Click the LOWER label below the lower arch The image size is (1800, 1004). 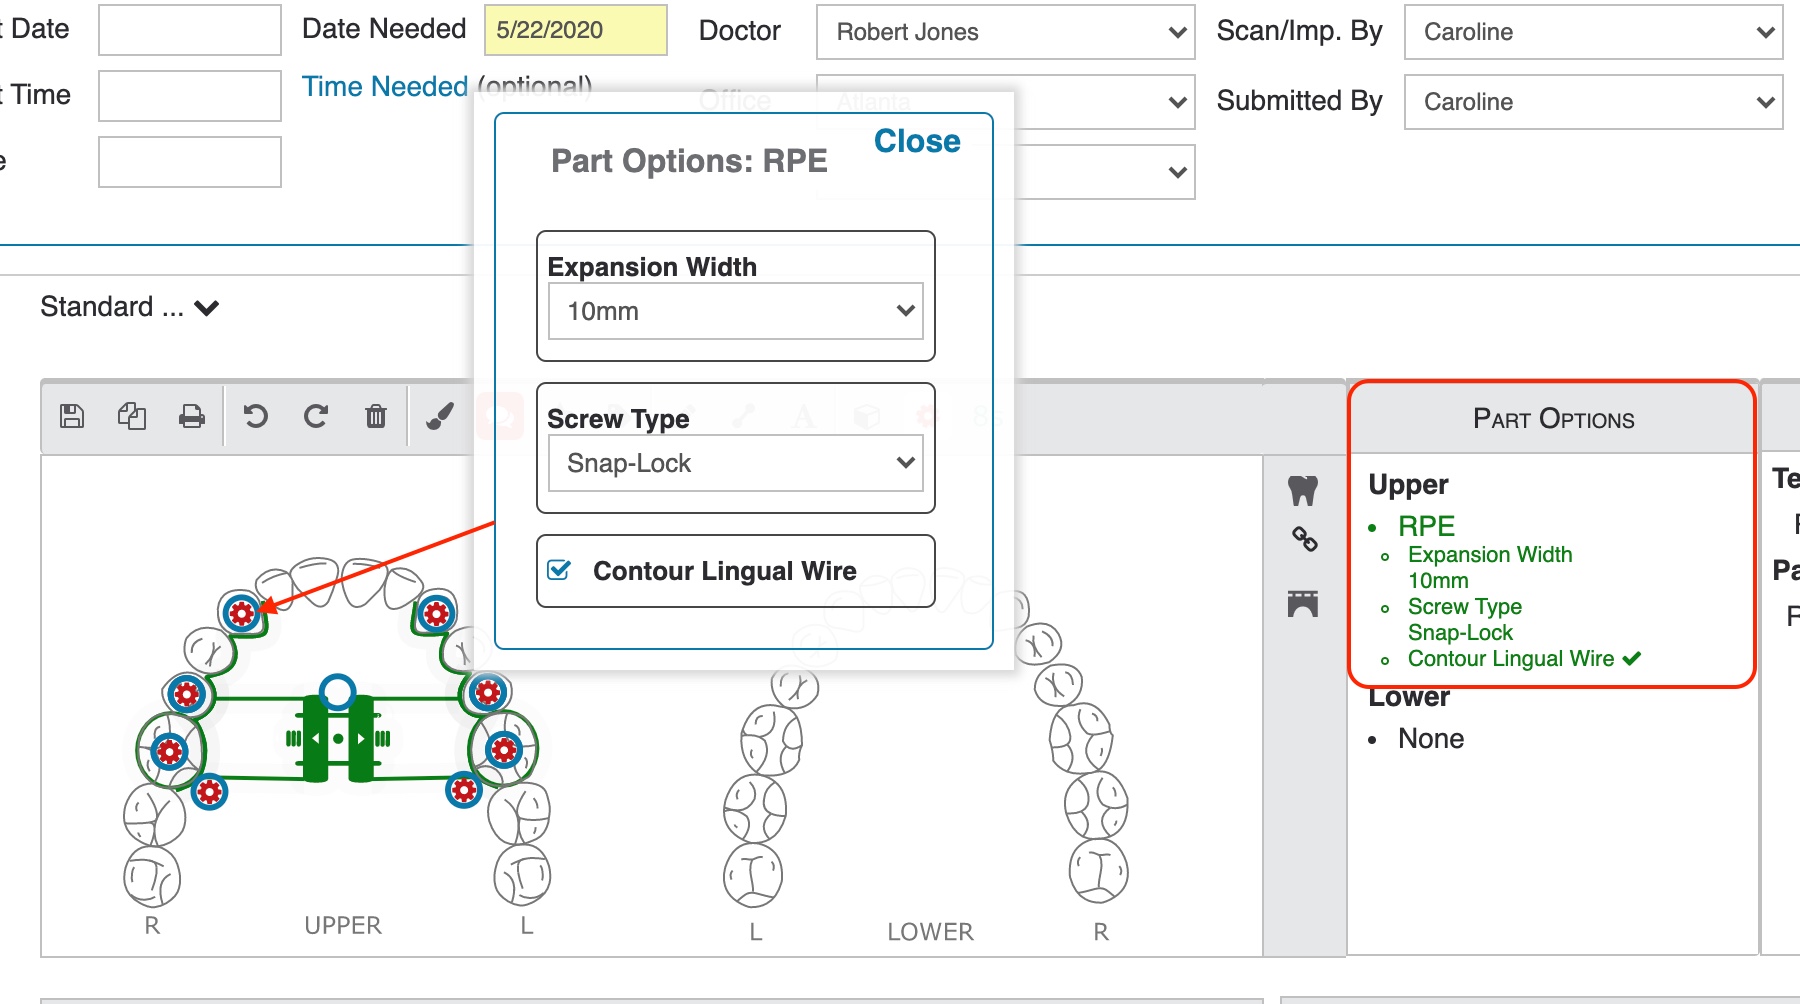(x=930, y=931)
